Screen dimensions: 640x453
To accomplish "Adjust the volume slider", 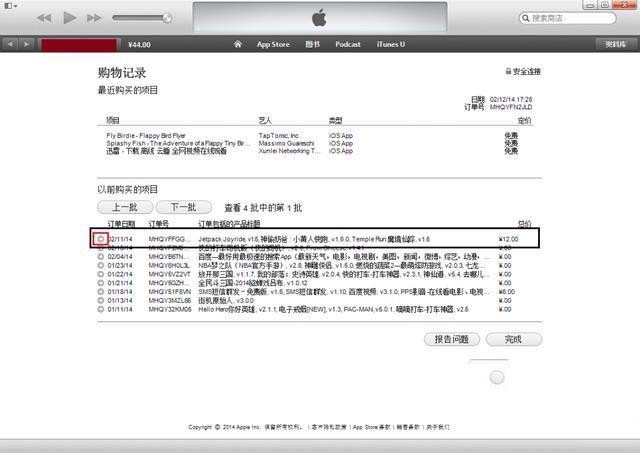I will 142,18.
